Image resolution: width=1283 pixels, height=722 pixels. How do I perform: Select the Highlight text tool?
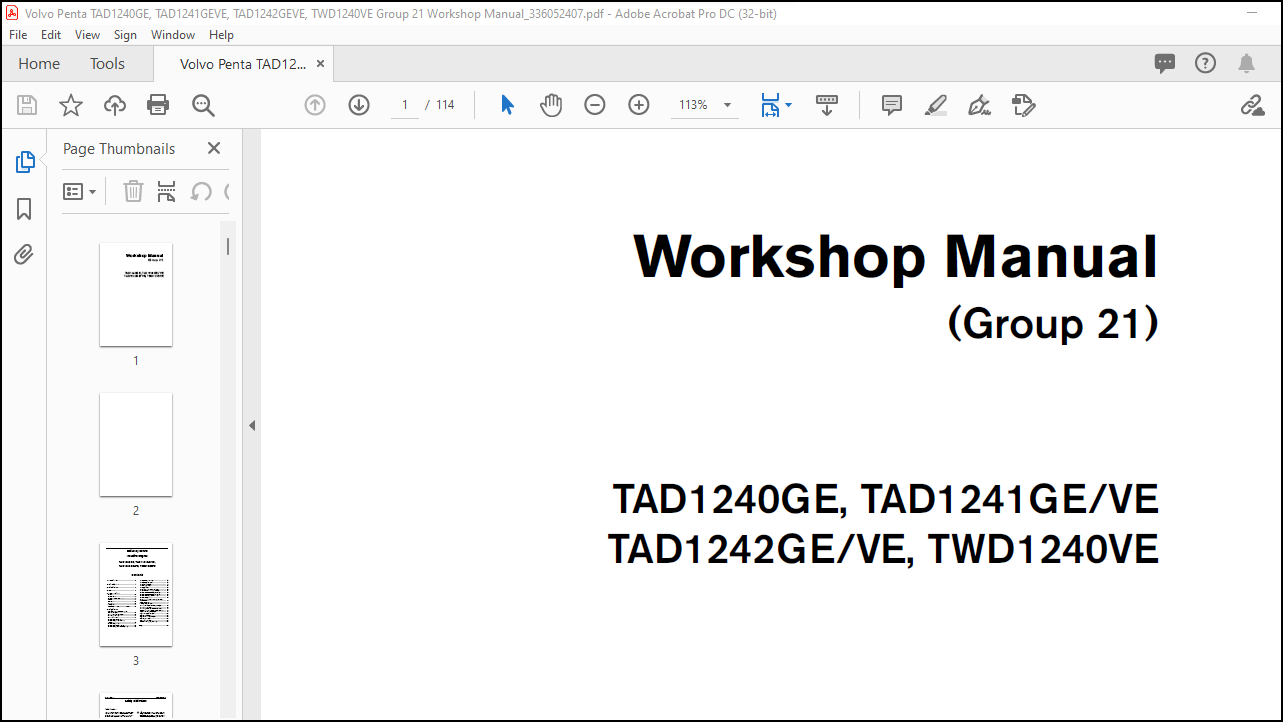click(x=936, y=105)
